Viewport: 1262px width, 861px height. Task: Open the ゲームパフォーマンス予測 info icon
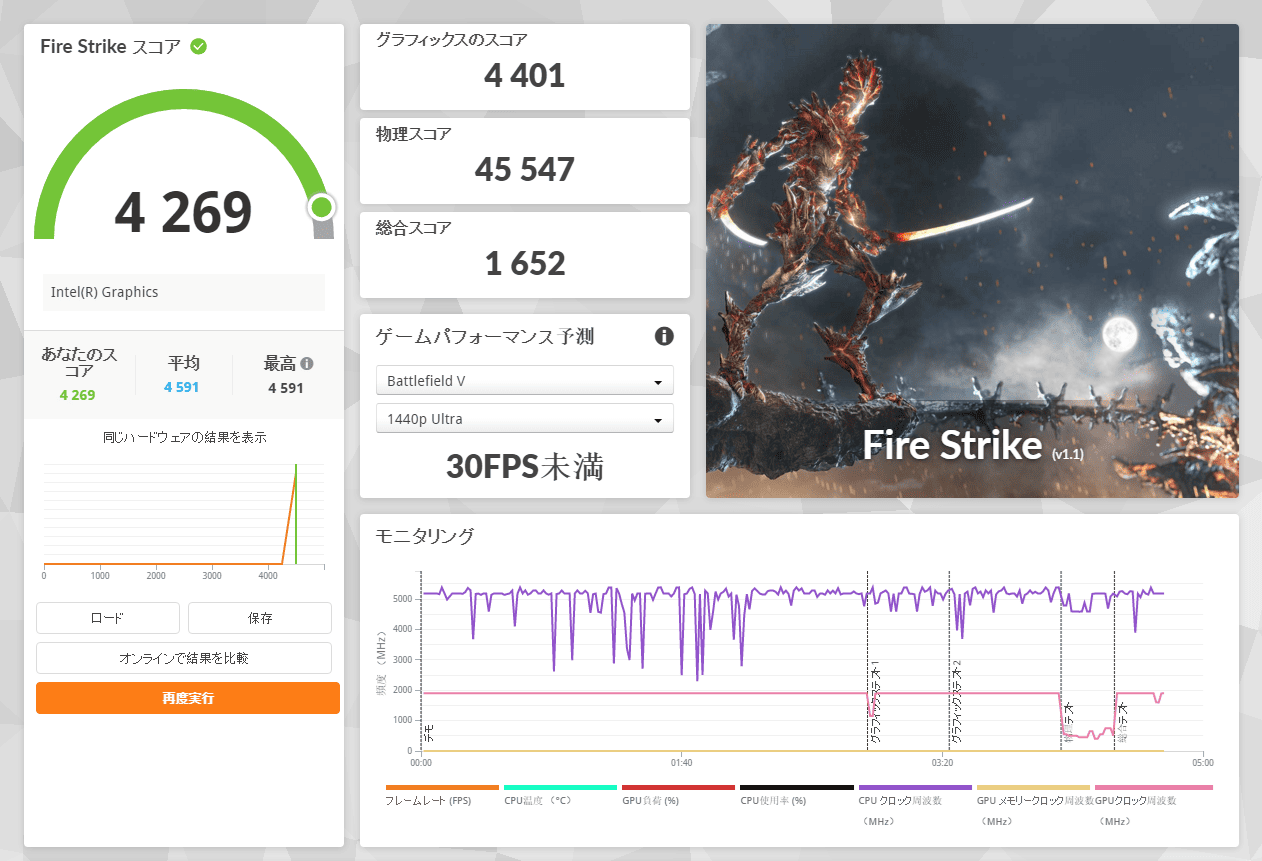coord(664,336)
